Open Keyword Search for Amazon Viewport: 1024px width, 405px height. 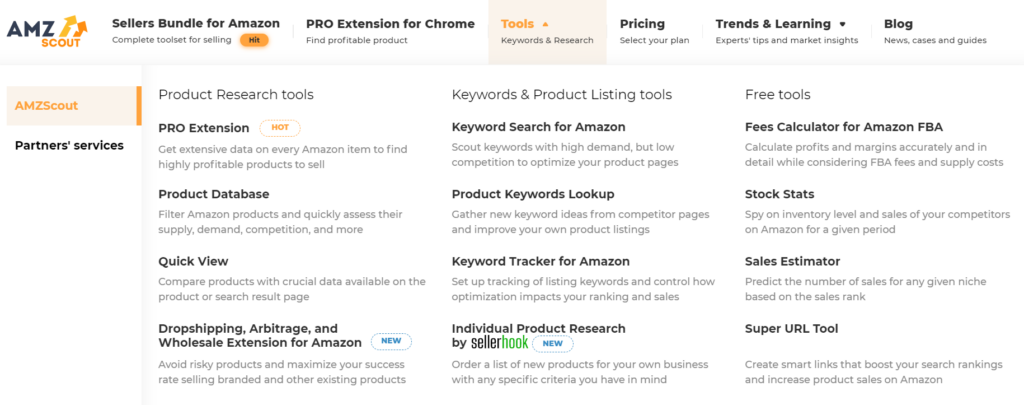point(538,127)
